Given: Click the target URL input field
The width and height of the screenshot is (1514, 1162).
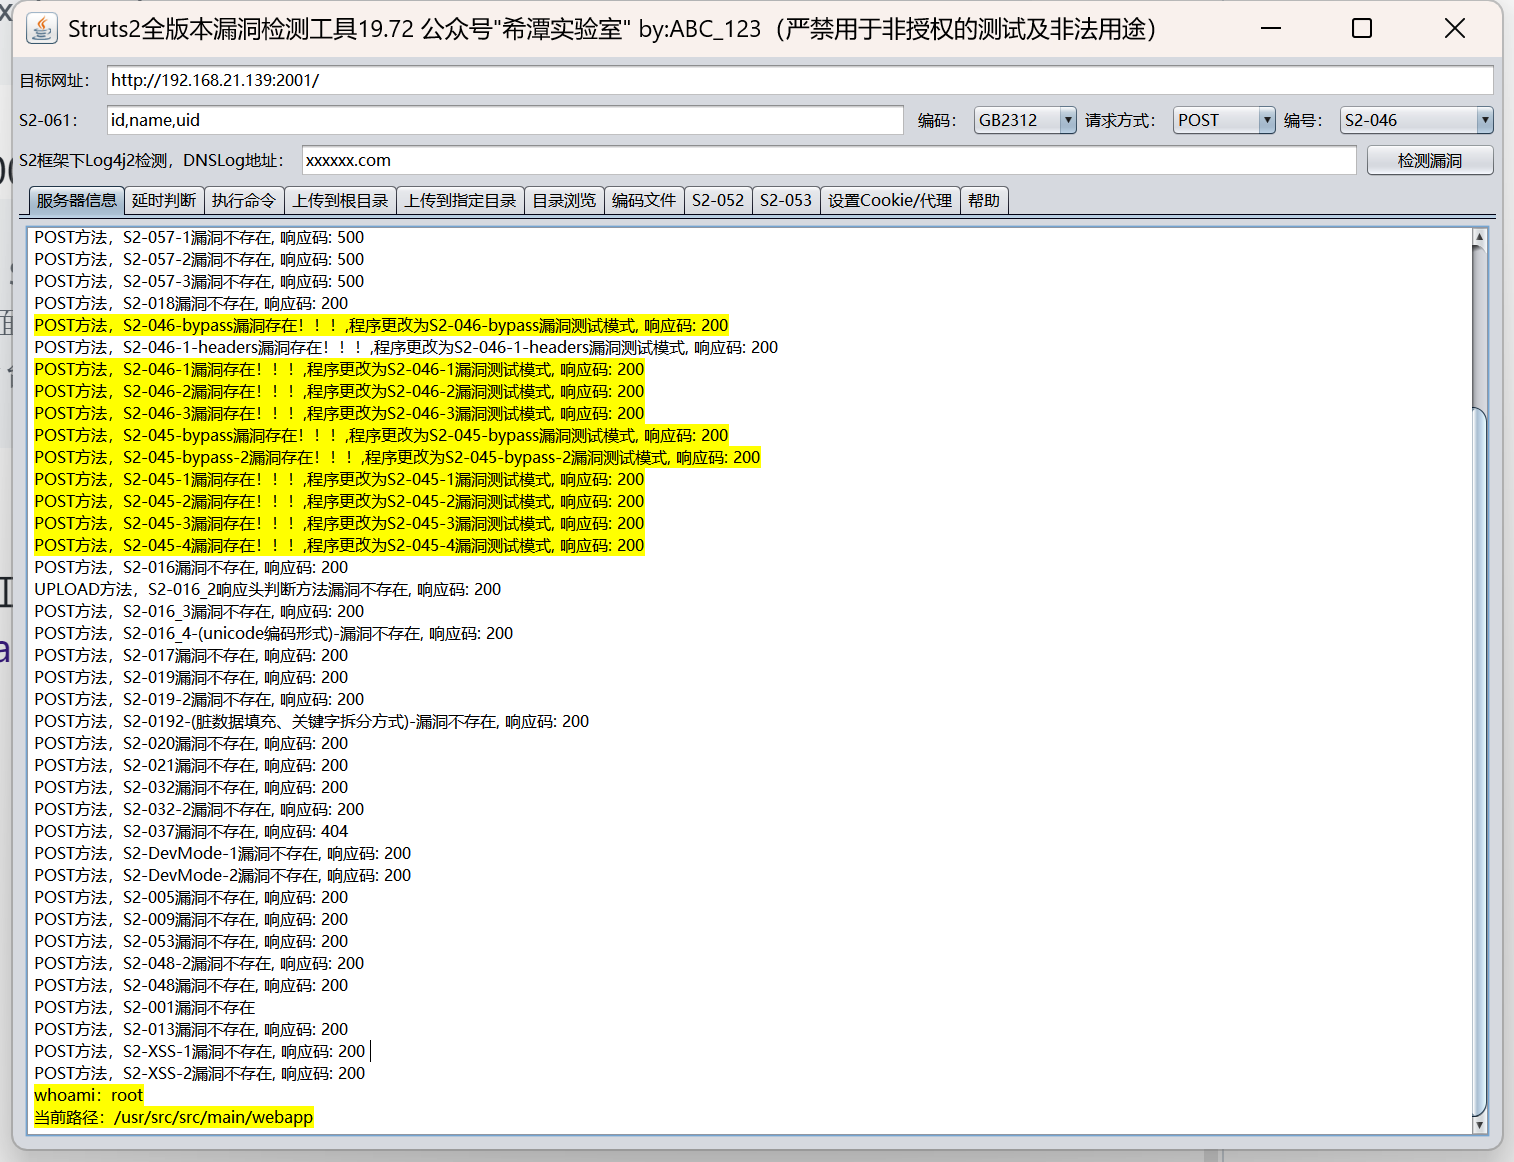Looking at the screenshot, I should tap(800, 80).
